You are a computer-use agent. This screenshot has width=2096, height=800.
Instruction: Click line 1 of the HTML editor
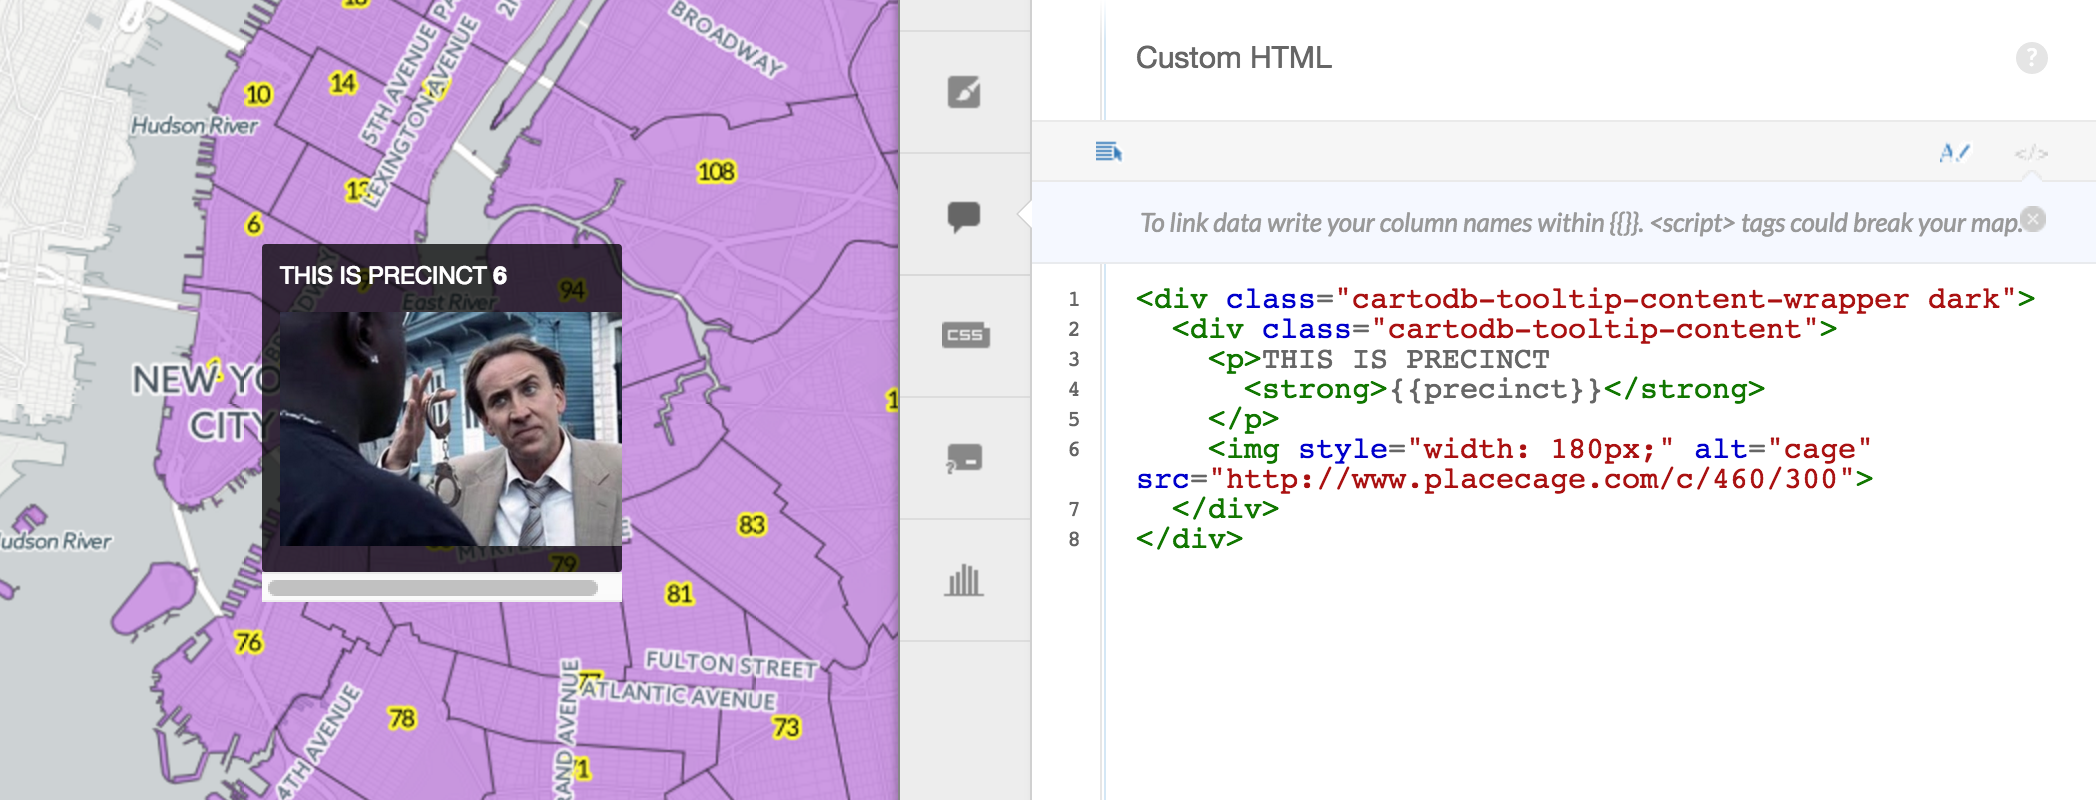click(x=1585, y=299)
